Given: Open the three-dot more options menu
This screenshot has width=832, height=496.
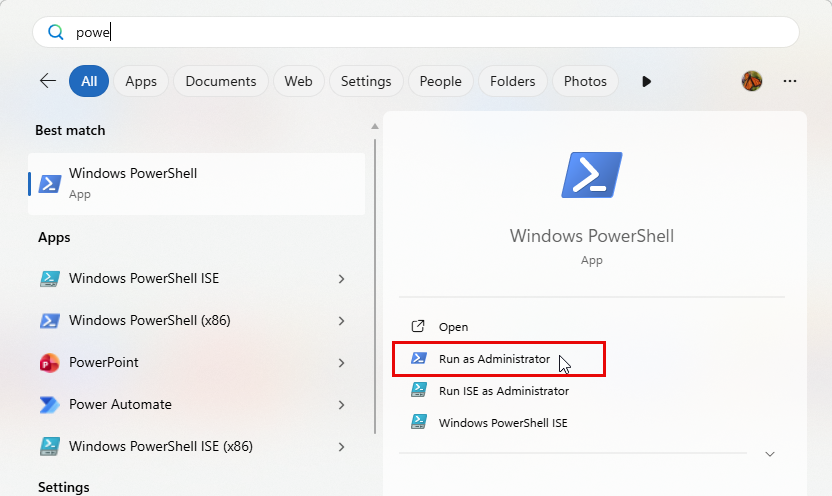Looking at the screenshot, I should click(x=790, y=81).
